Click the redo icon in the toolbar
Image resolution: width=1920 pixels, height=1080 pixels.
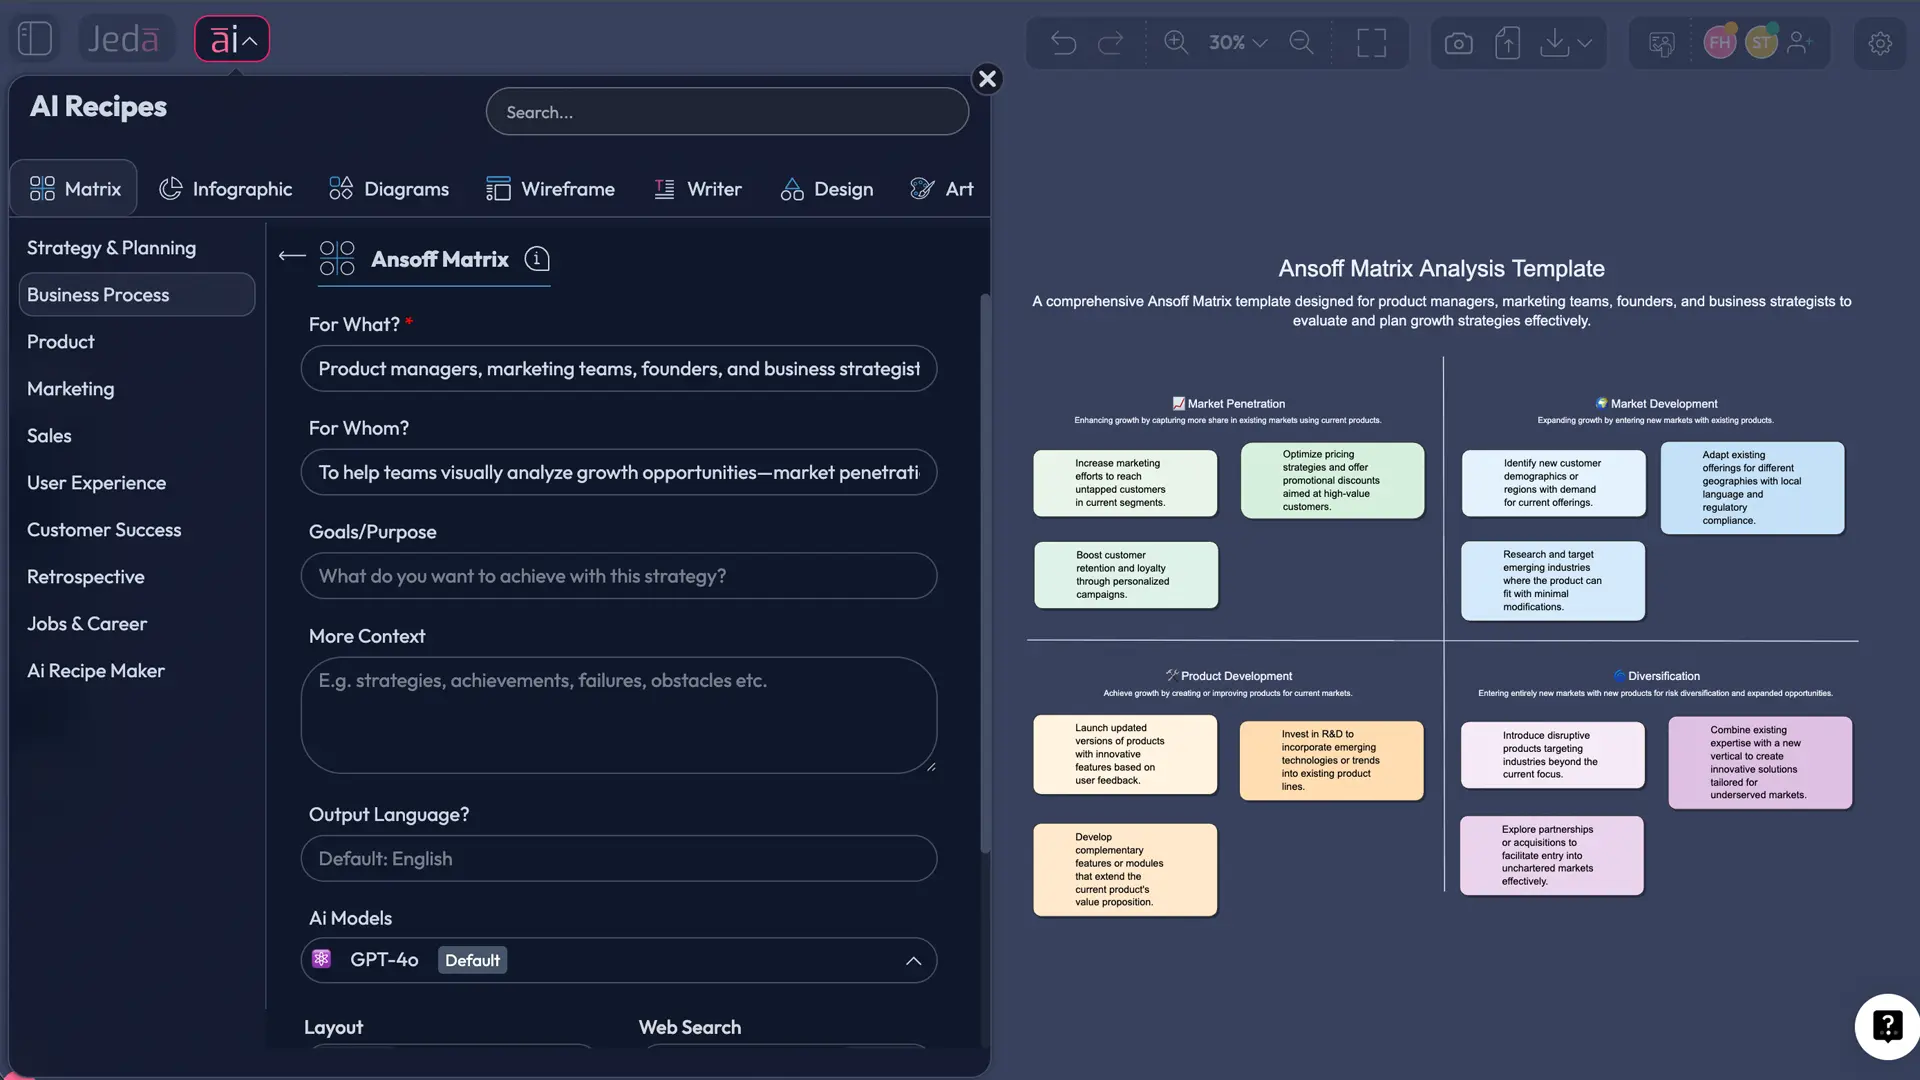[1111, 42]
